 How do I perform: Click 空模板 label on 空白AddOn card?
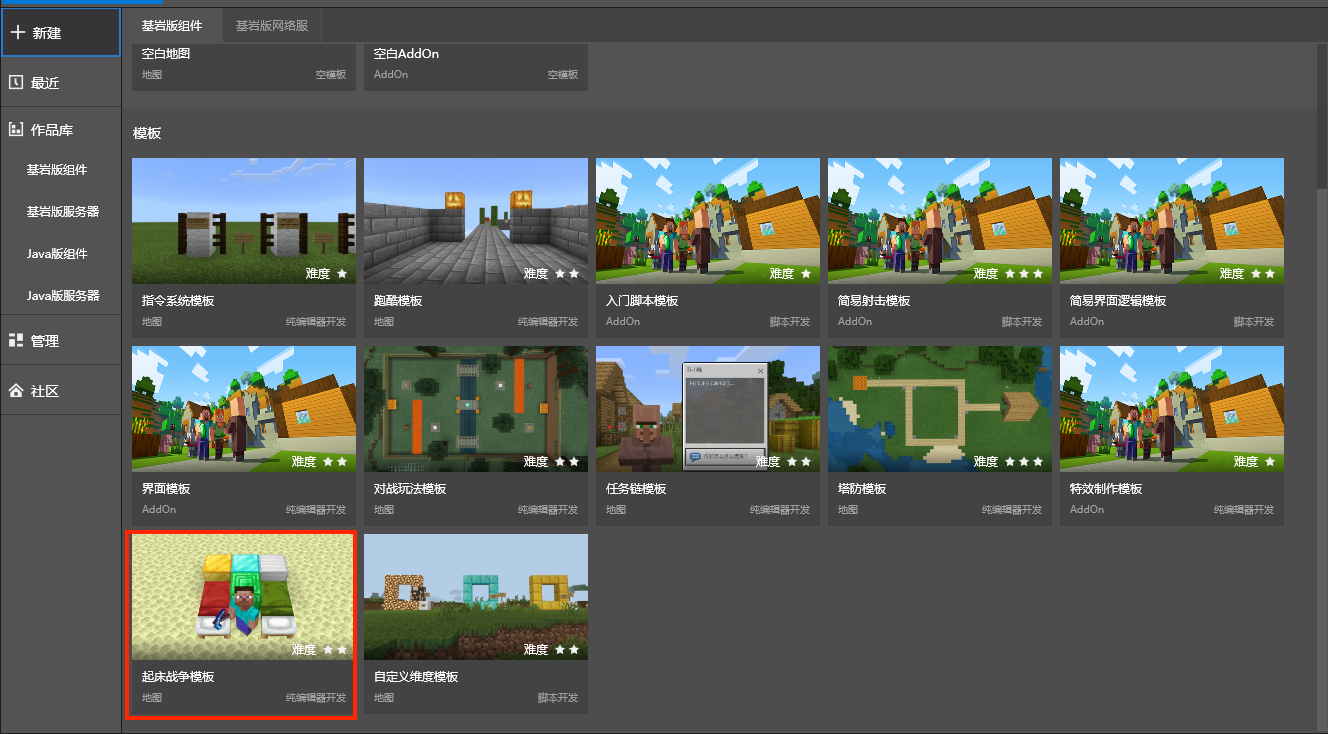pyautogui.click(x=563, y=75)
